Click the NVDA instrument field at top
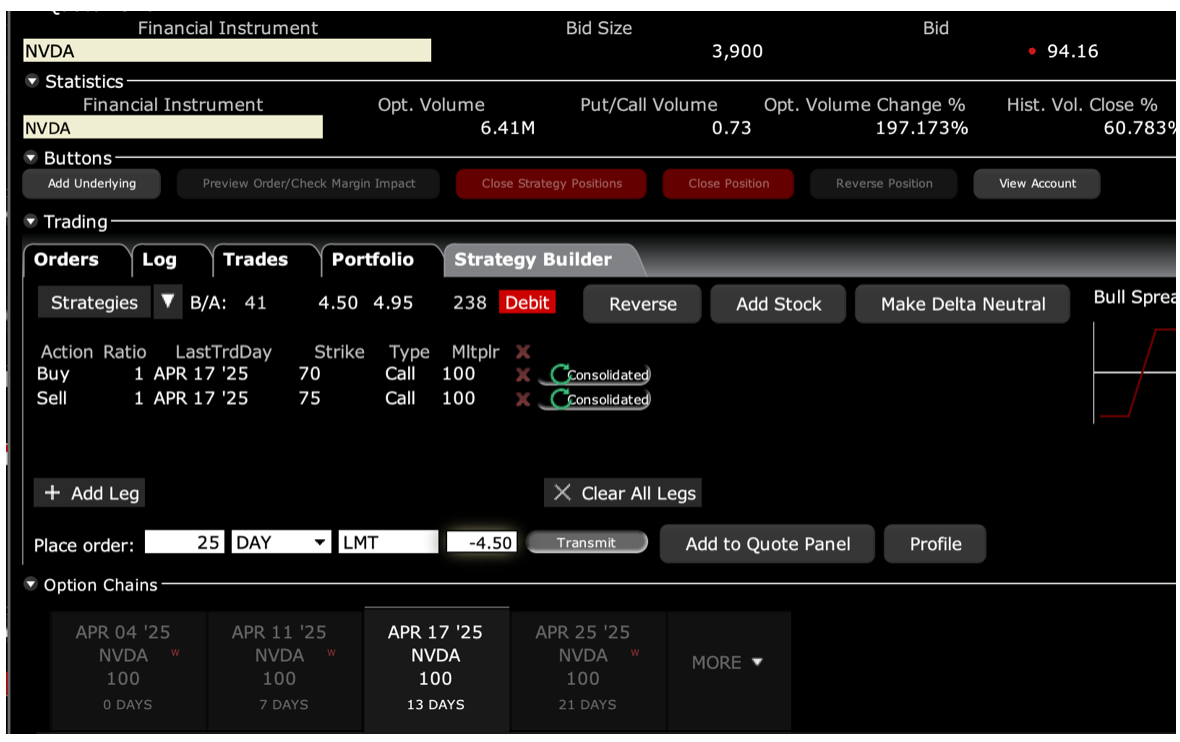This screenshot has height=742, width=1180. coord(227,51)
